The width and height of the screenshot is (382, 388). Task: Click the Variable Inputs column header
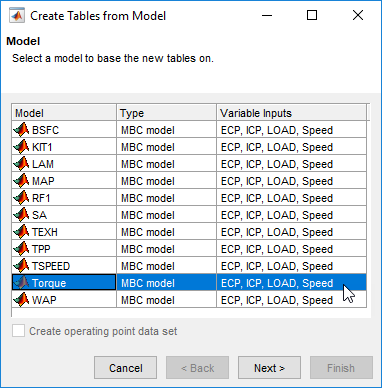pos(291,113)
